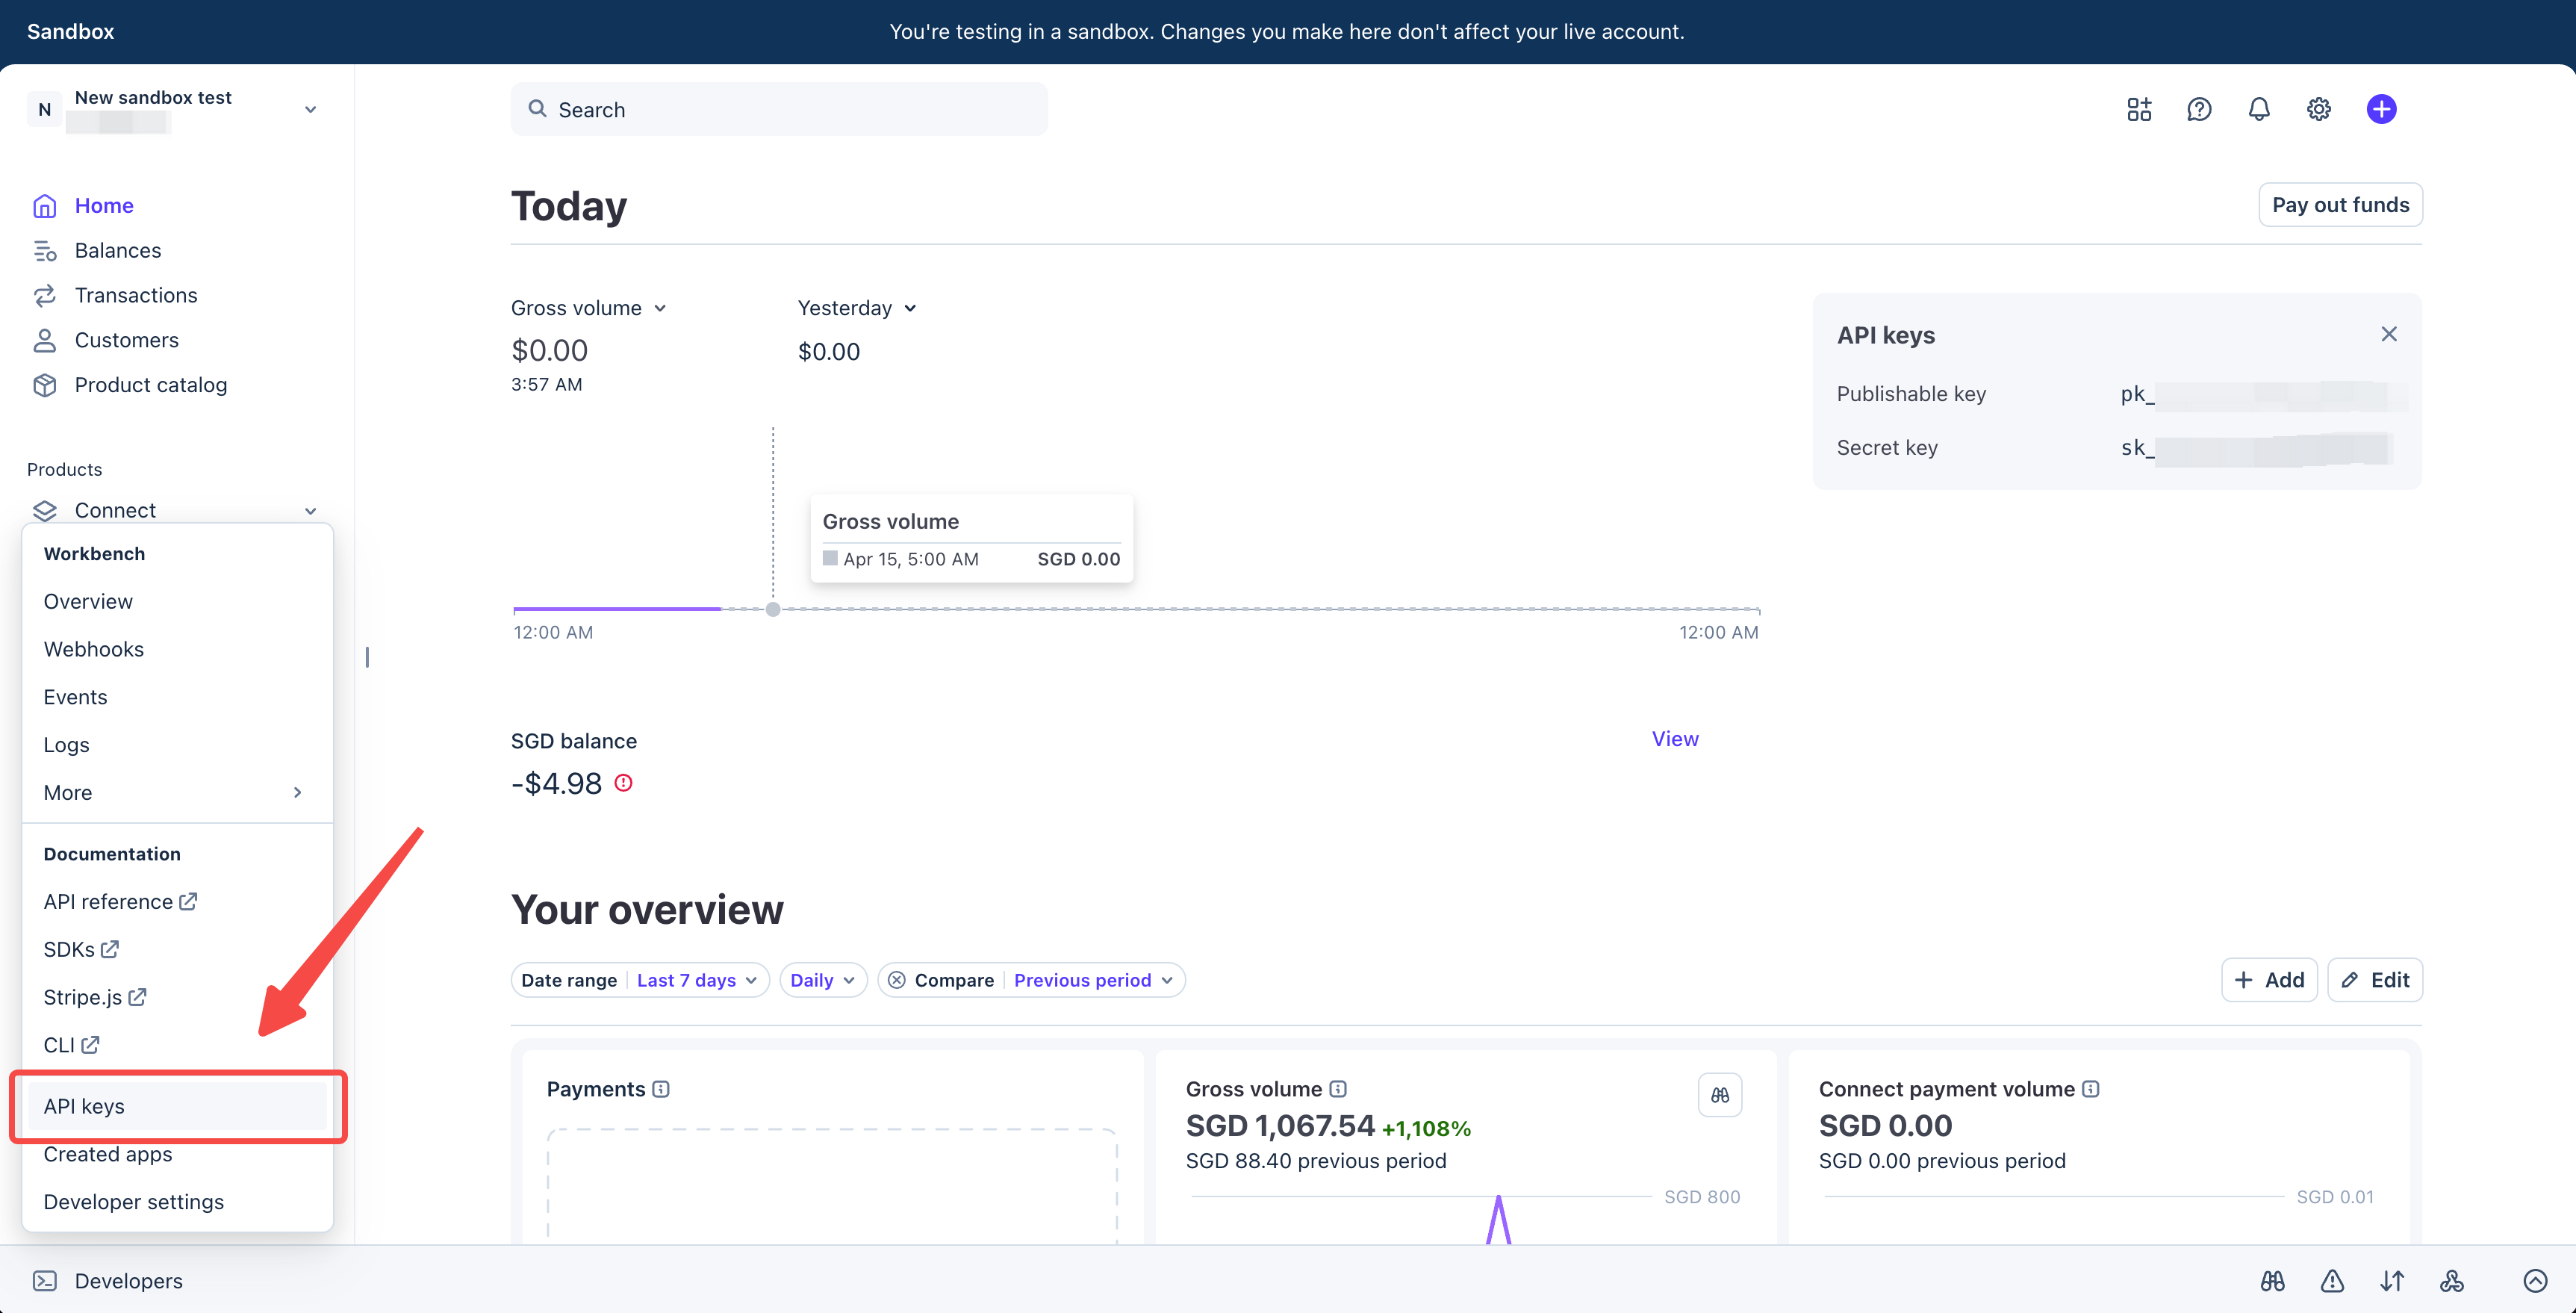The image size is (2576, 1313).
Task: Click the Search input field
Action: [x=779, y=109]
